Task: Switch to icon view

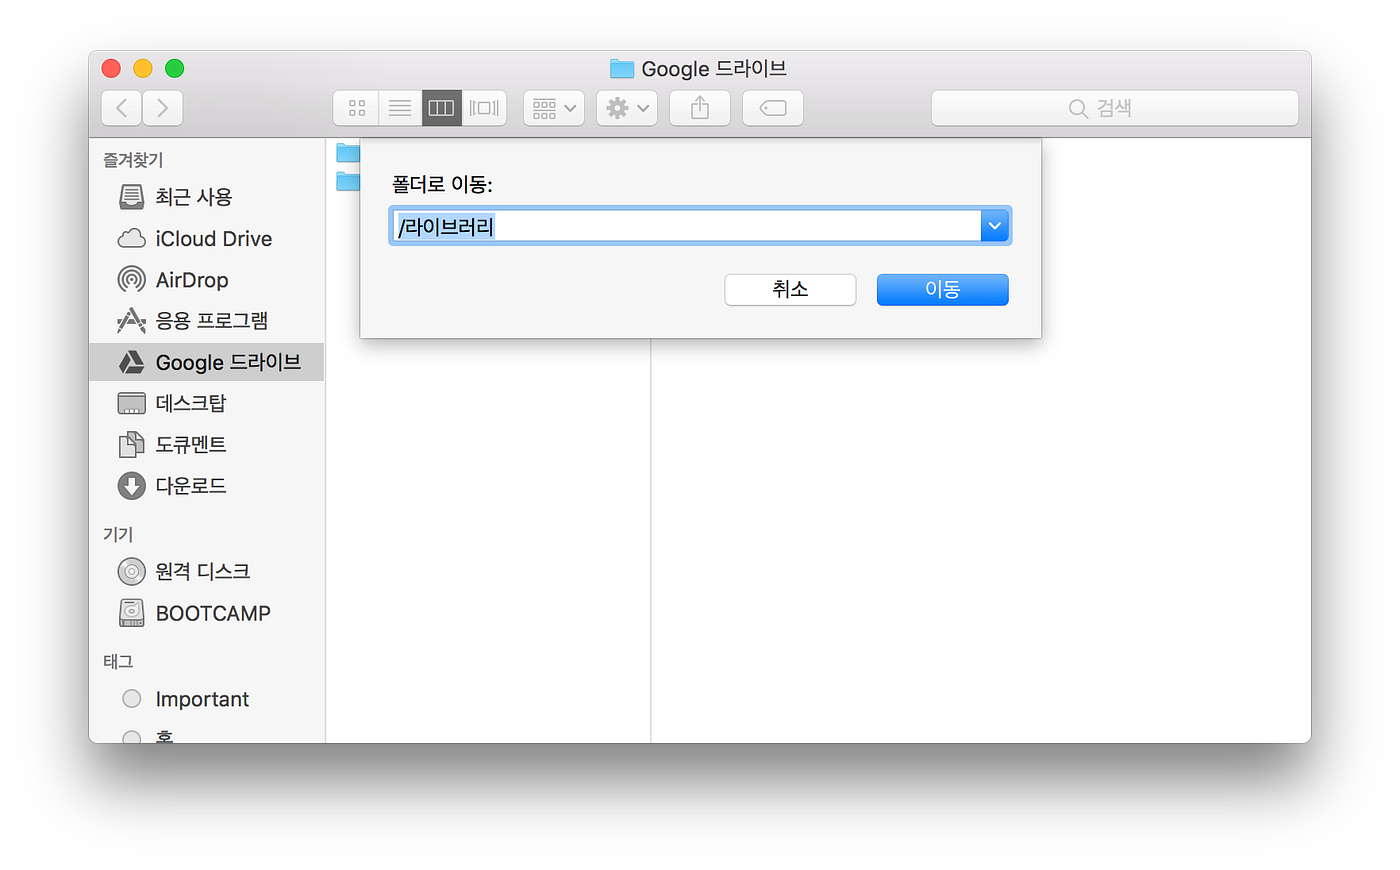Action: coord(356,108)
